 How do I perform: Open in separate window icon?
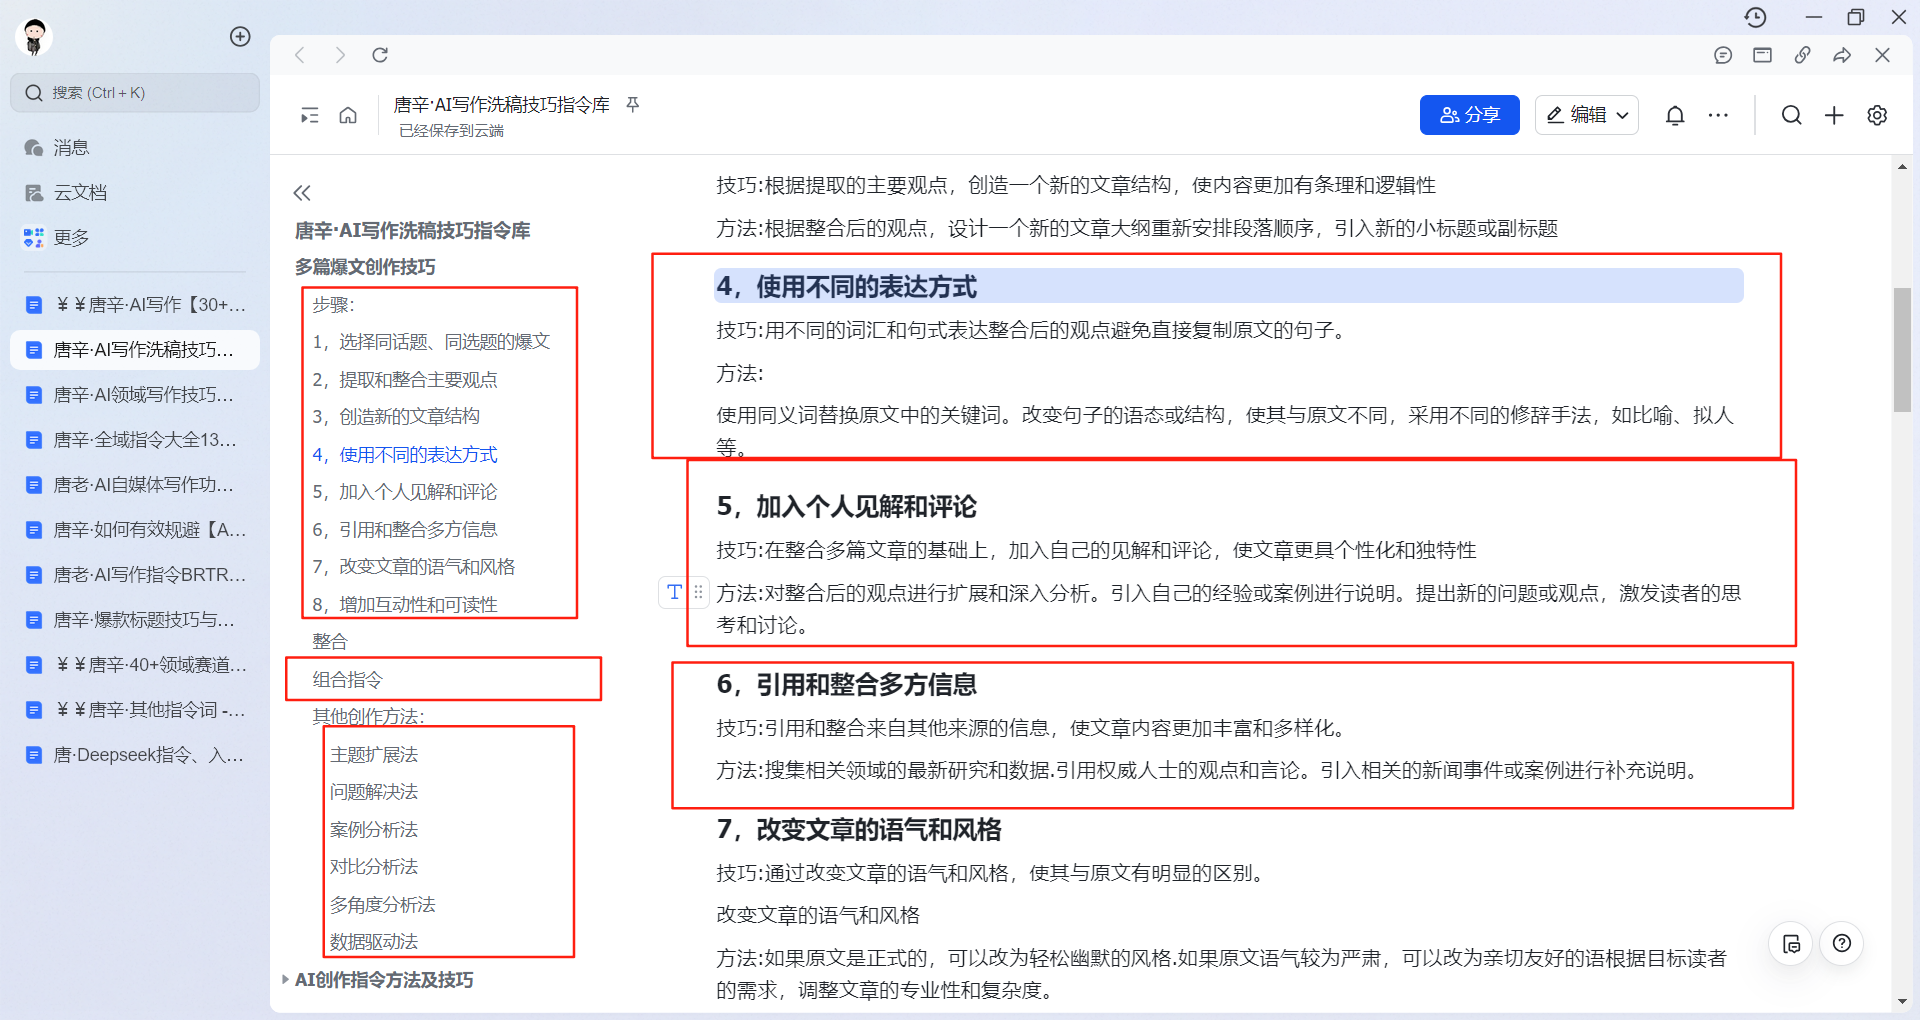[1762, 55]
